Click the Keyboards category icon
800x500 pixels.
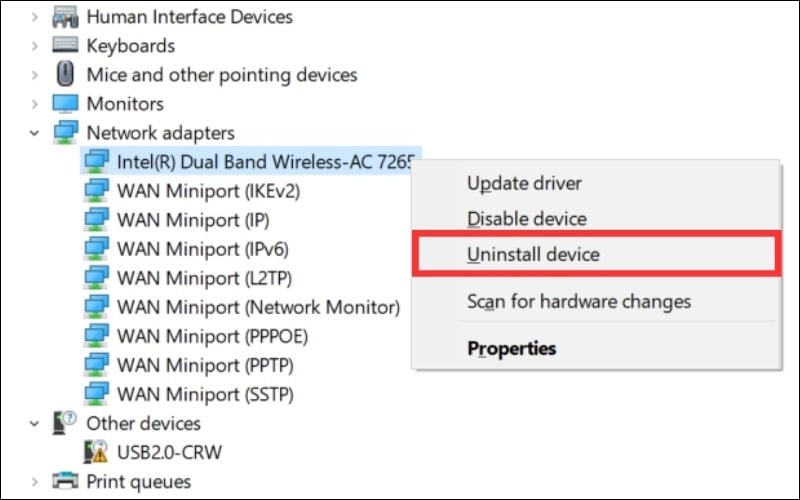tap(65, 46)
